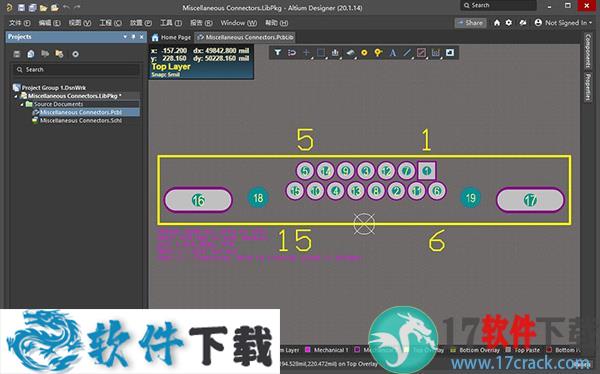Click the Projects panel save icon

pos(16,54)
